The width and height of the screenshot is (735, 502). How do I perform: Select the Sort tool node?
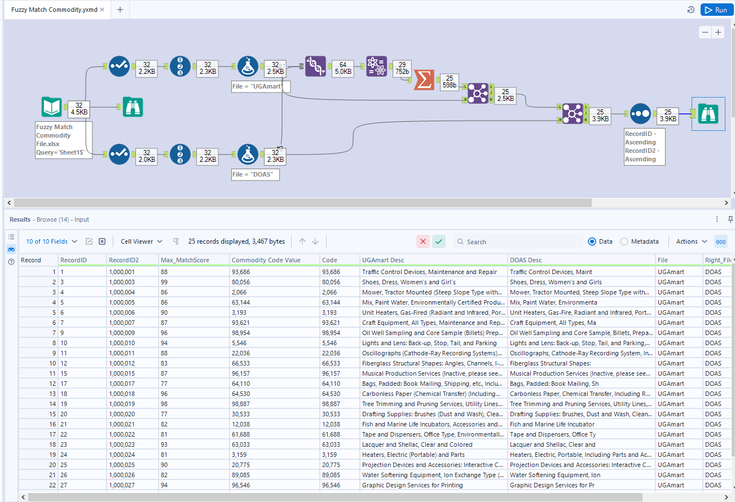tap(641, 112)
